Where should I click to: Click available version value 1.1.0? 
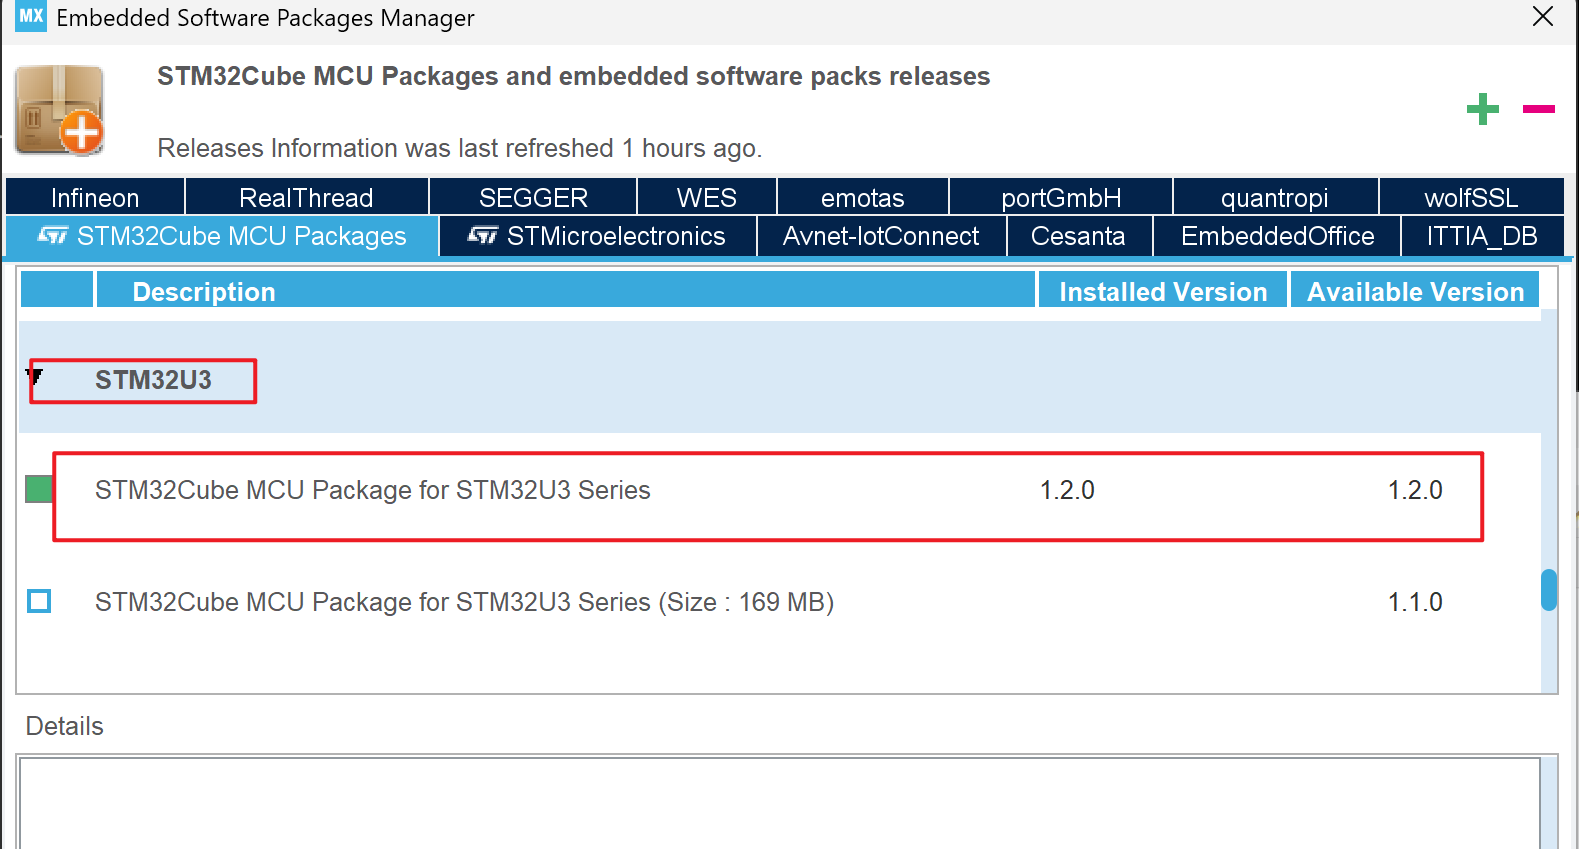click(1415, 602)
